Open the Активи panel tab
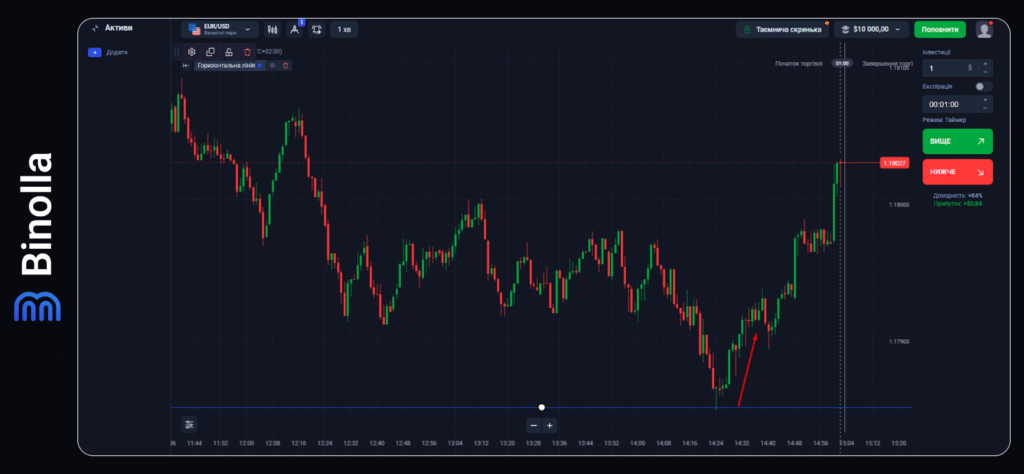Screen dimensions: 1024x474 click(112, 28)
